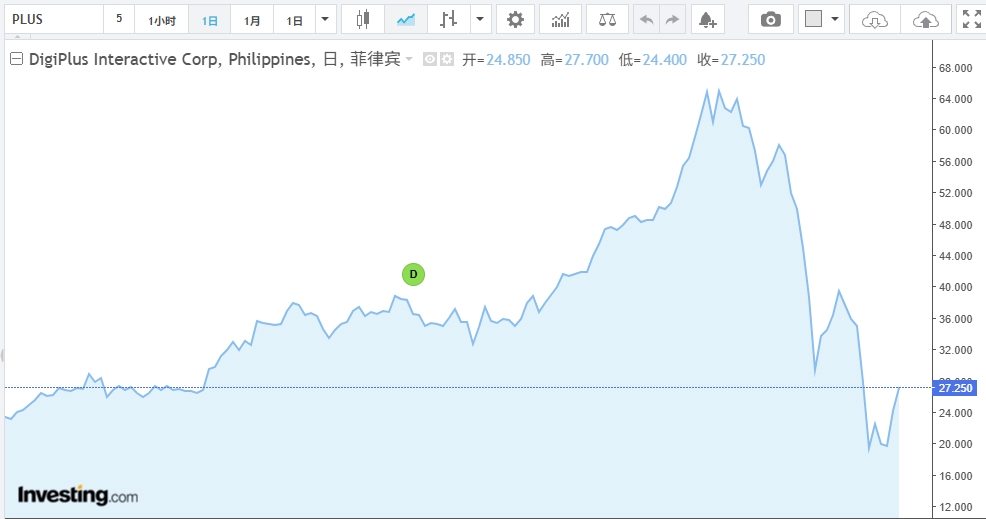Open the interval dropdown arrow
This screenshot has width=986, height=519.
325,20
